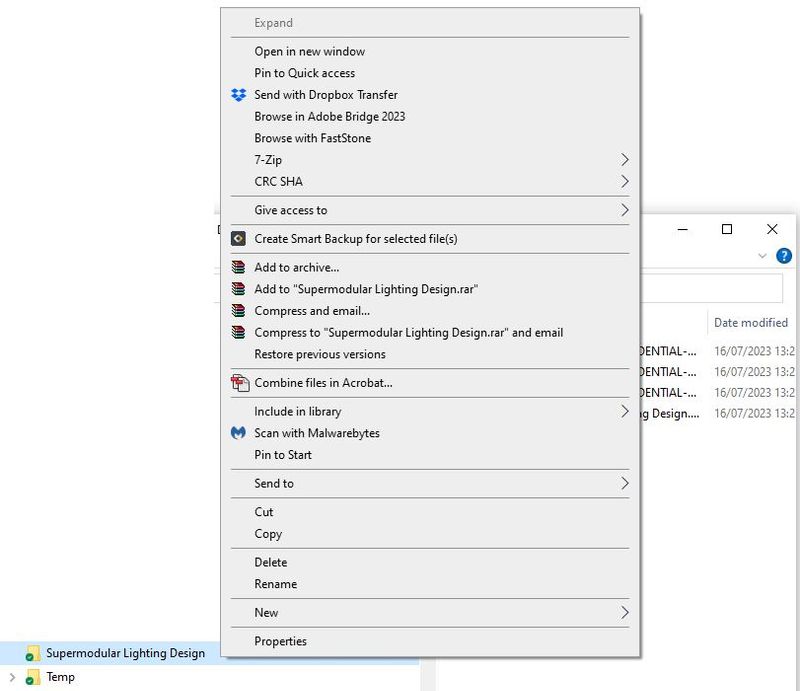
Task: Click the Malwarebytes icon in the context menu
Action: pos(238,433)
